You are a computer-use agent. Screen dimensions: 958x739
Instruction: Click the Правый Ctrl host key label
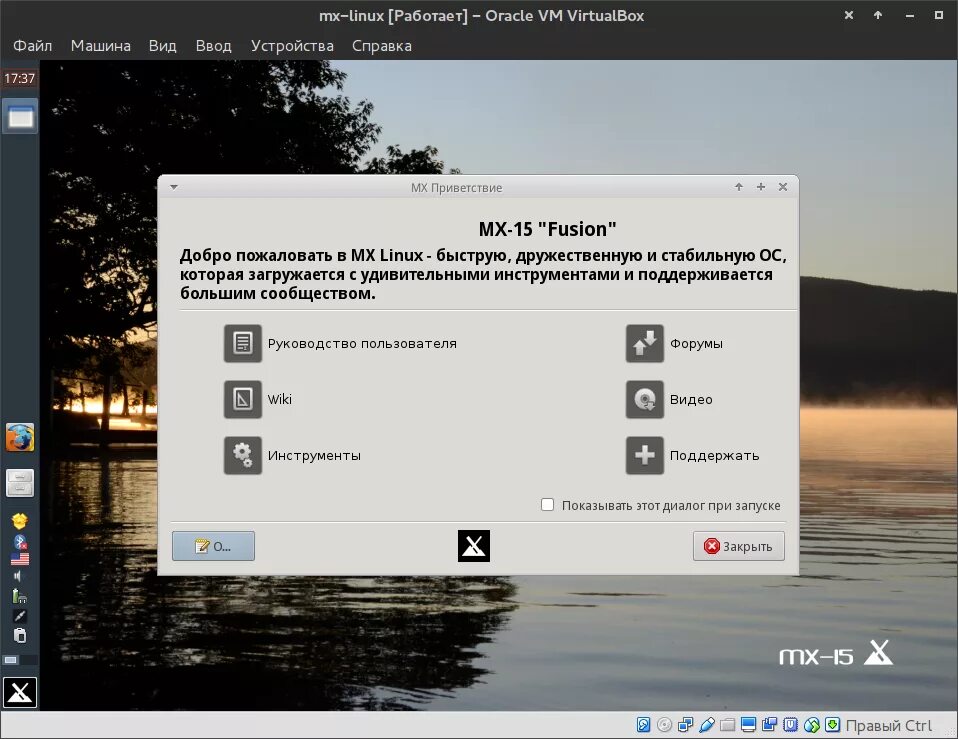pyautogui.click(x=889, y=726)
